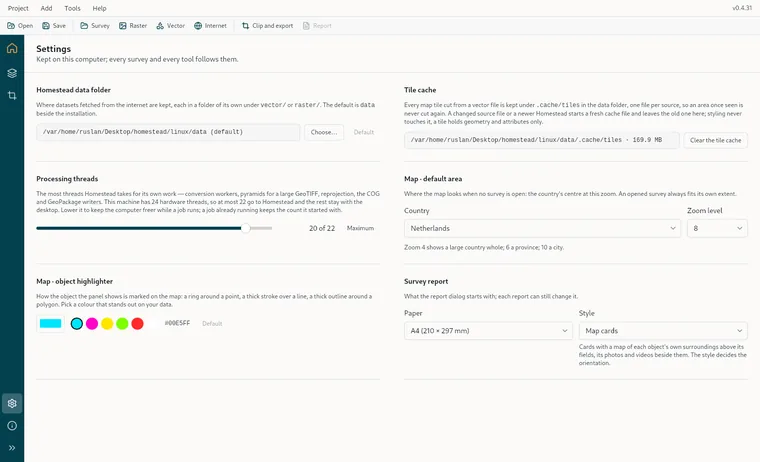Select the magenta circle highlighter colour
This screenshot has width=760, height=462.
click(92, 323)
